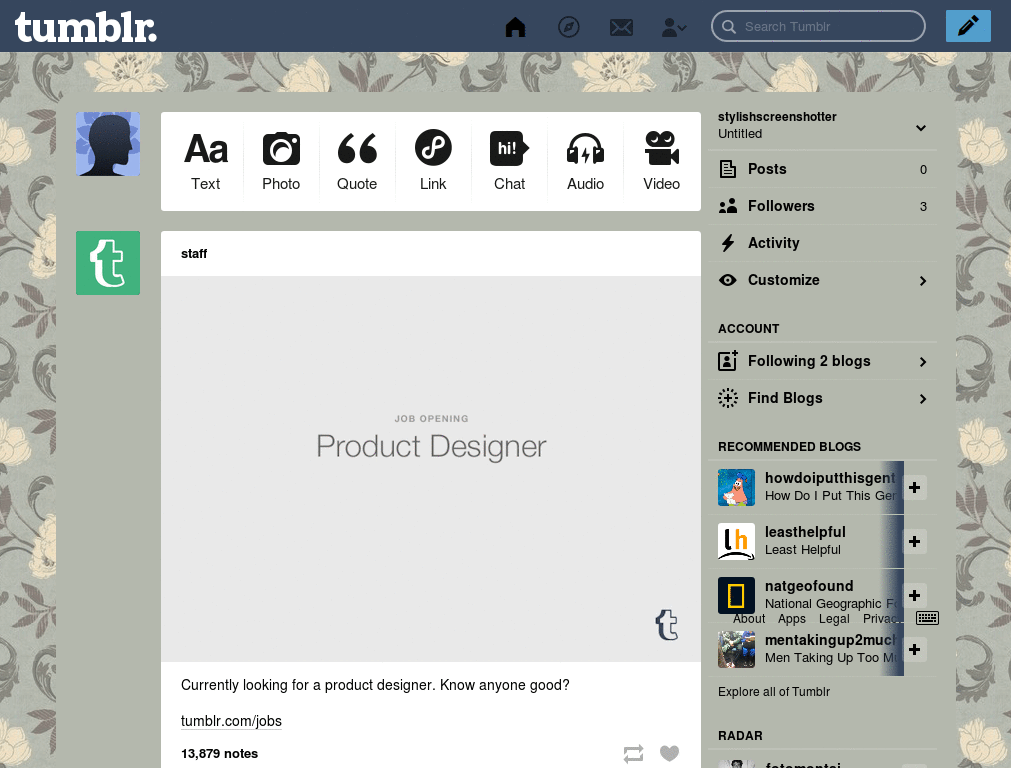Screen dimensions: 1024x768
Task: Create a Quote post
Action: [x=357, y=161]
